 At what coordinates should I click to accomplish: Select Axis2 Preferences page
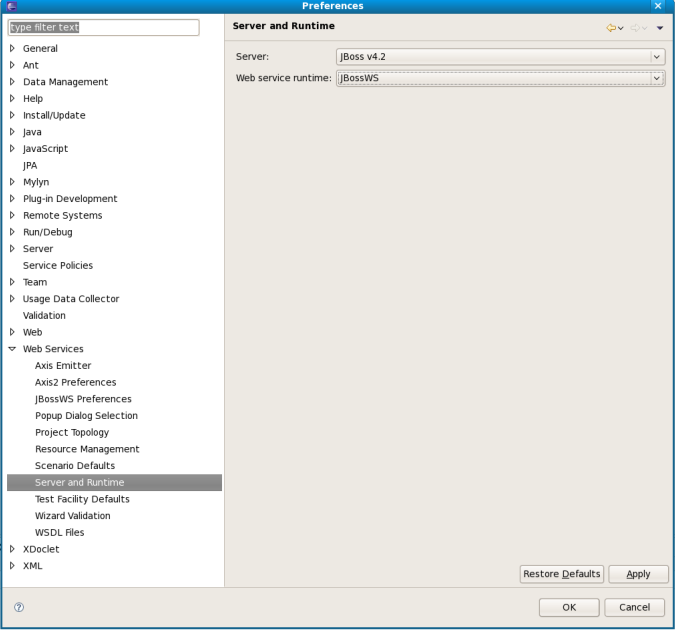click(75, 382)
